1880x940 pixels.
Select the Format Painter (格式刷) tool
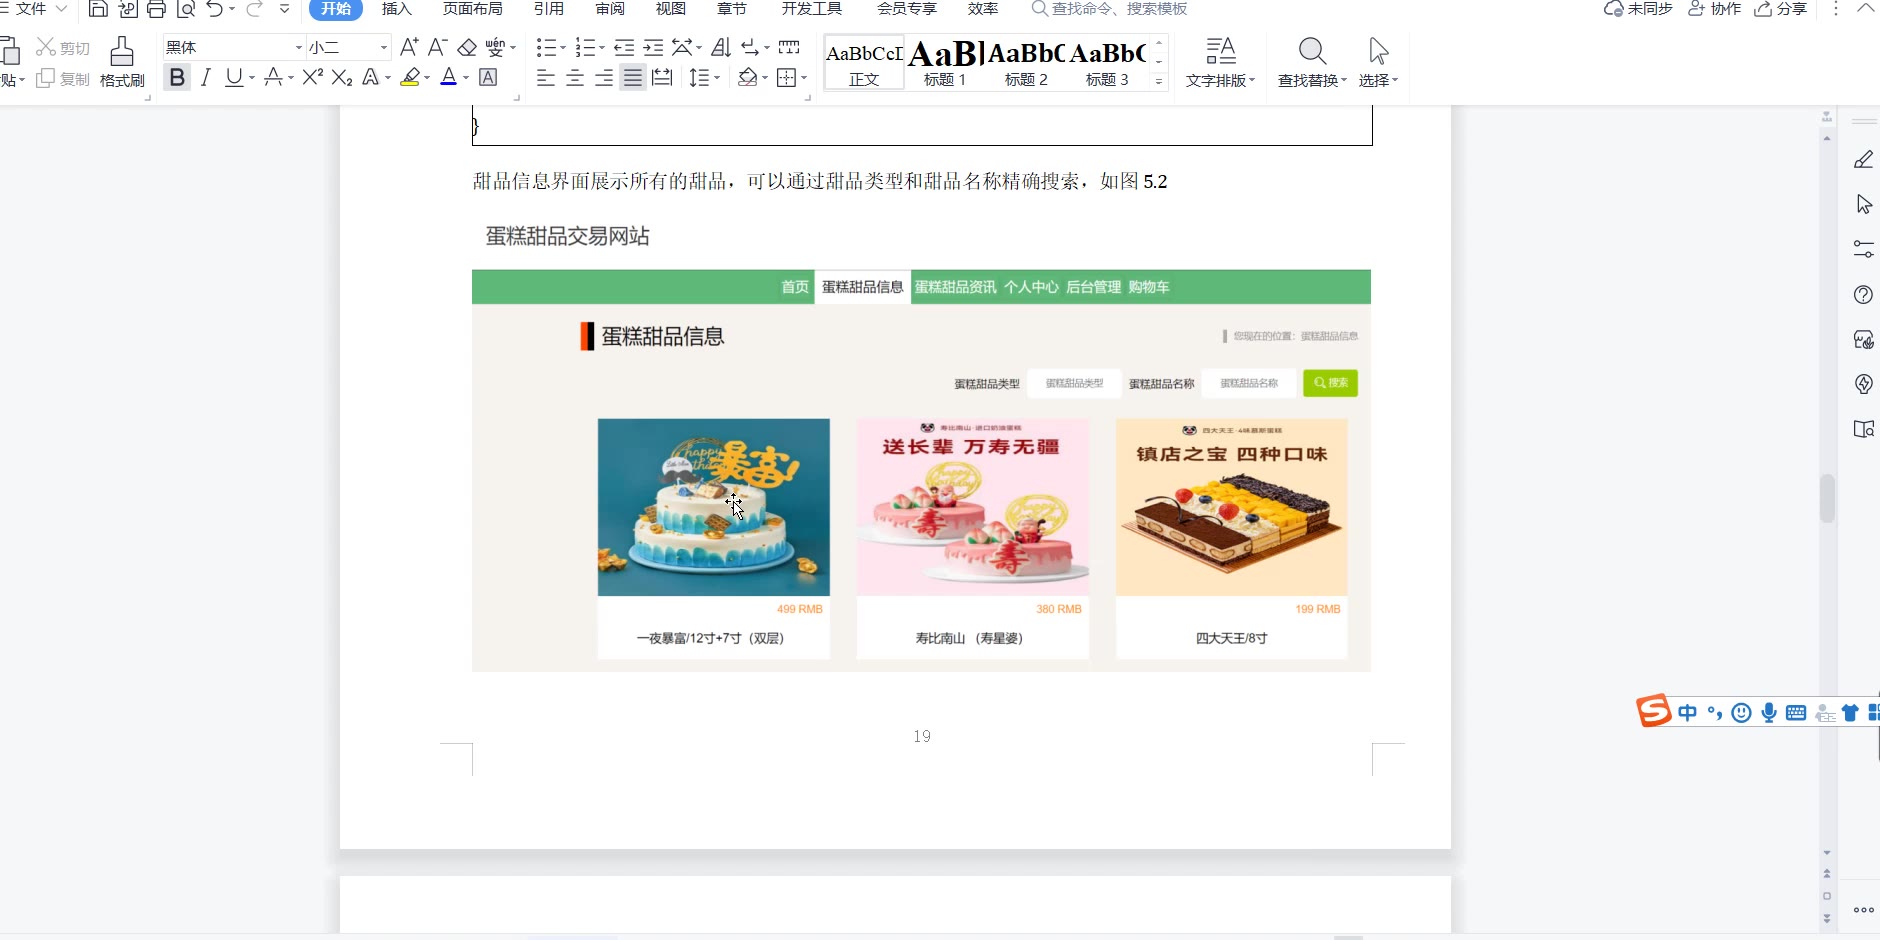tap(122, 62)
